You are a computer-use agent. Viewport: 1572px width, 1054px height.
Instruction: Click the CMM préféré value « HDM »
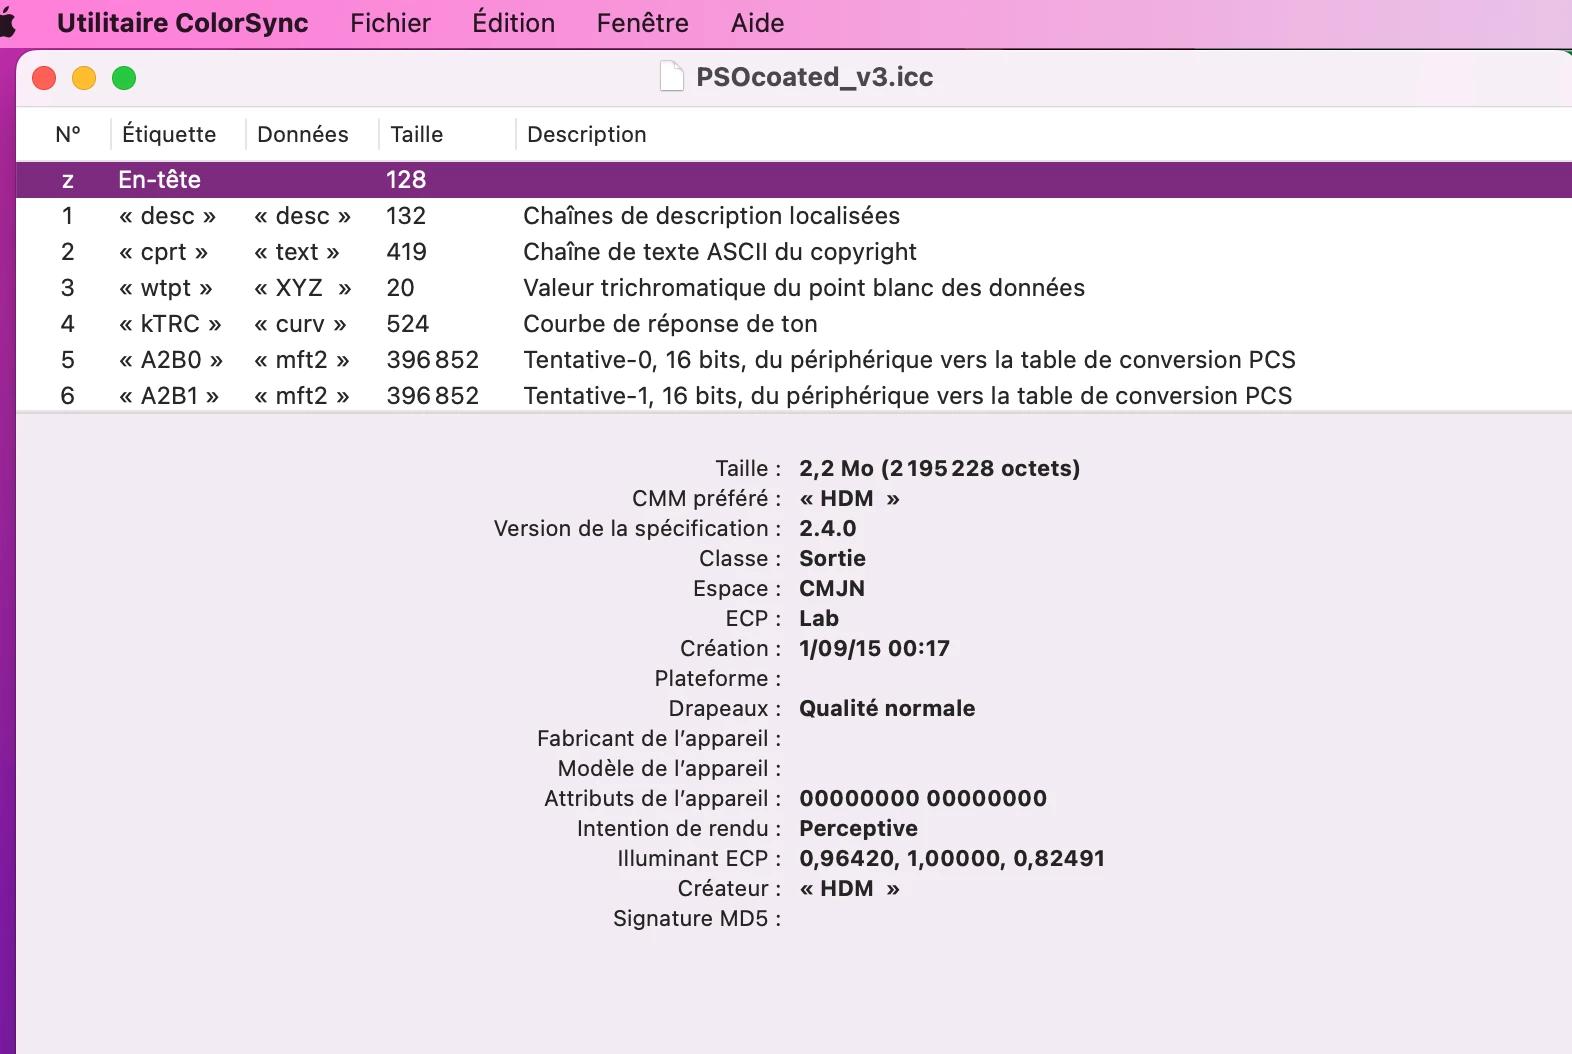pyautogui.click(x=850, y=499)
